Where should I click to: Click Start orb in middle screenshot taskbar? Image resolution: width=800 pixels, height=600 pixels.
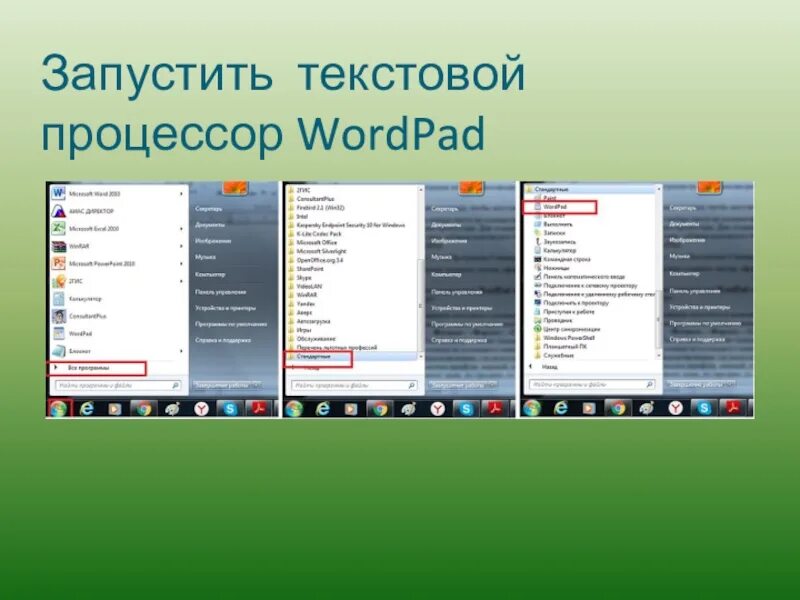pos(294,409)
